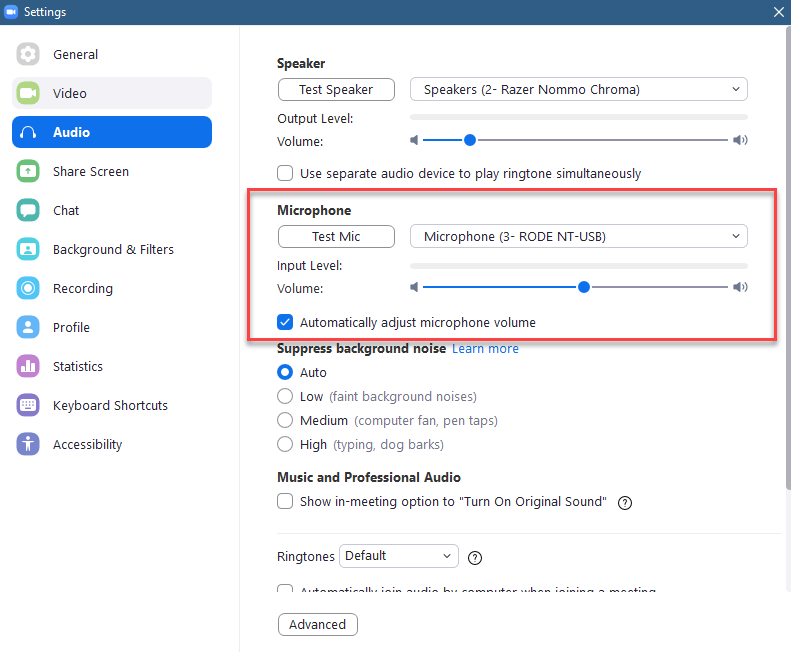Click the speaker Output Level bar

tap(579, 117)
